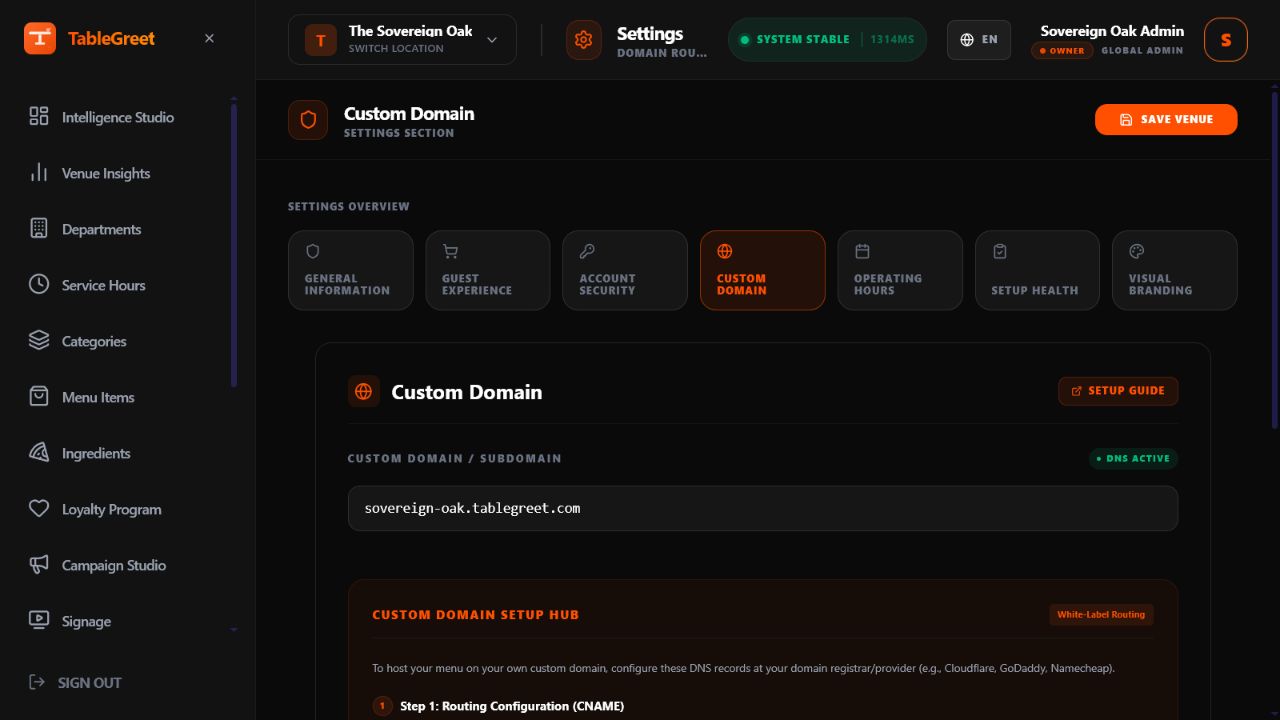Click the custom domain input field
This screenshot has height=720, width=1280.
763,508
